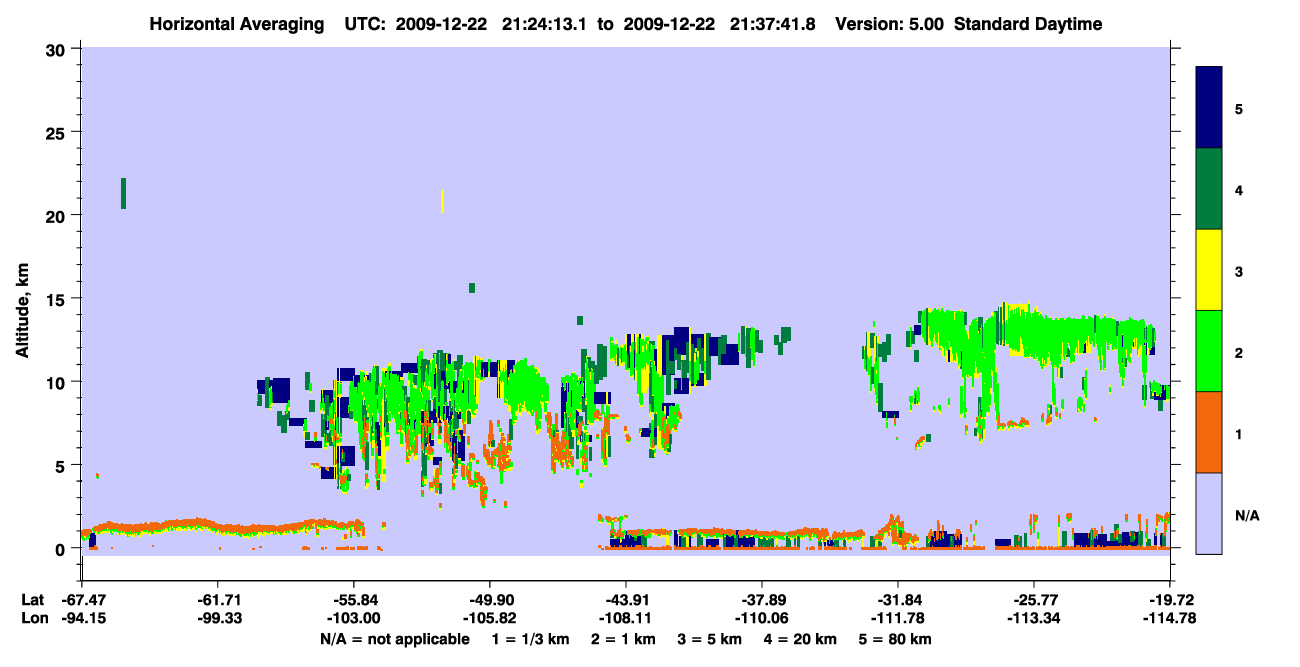The width and height of the screenshot is (1300, 667).
Task: Click the -49.90 latitude label
Action: coord(489,600)
